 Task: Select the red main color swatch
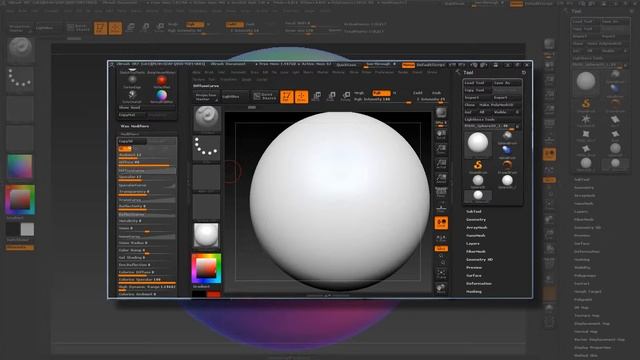click(213, 294)
